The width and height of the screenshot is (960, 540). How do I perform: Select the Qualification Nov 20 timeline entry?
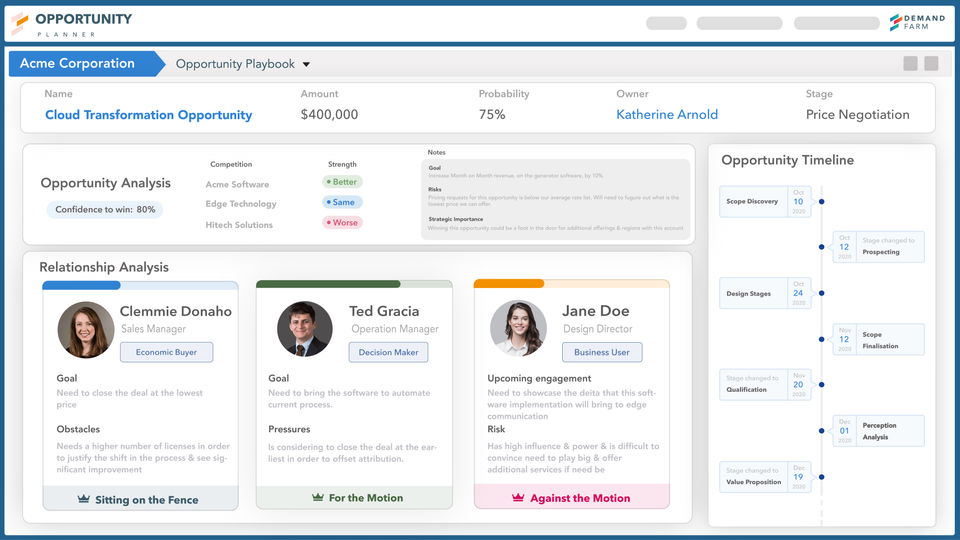pos(765,384)
